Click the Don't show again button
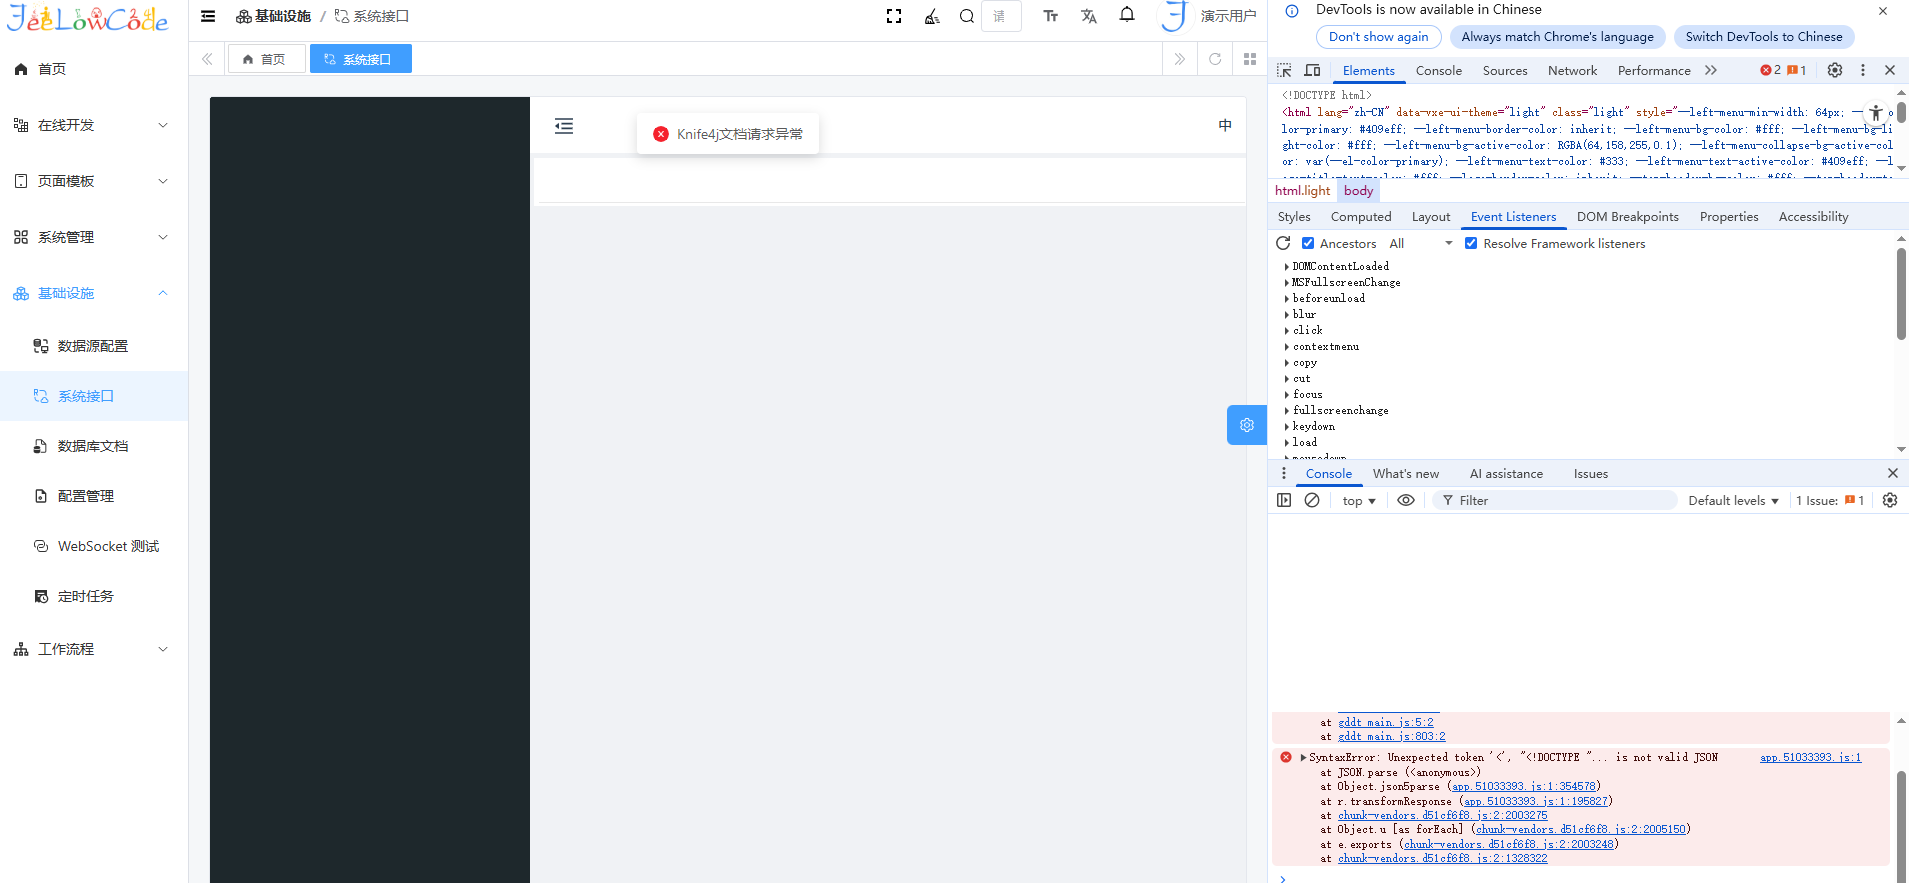1909x883 pixels. pos(1378,37)
